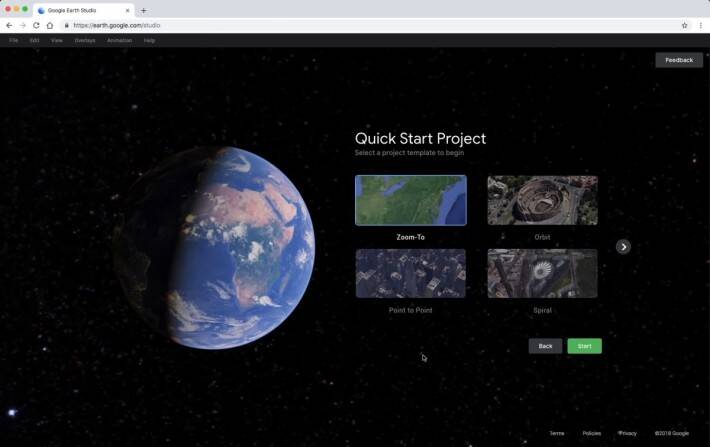
Task: Open the Policies link
Action: pyautogui.click(x=592, y=433)
